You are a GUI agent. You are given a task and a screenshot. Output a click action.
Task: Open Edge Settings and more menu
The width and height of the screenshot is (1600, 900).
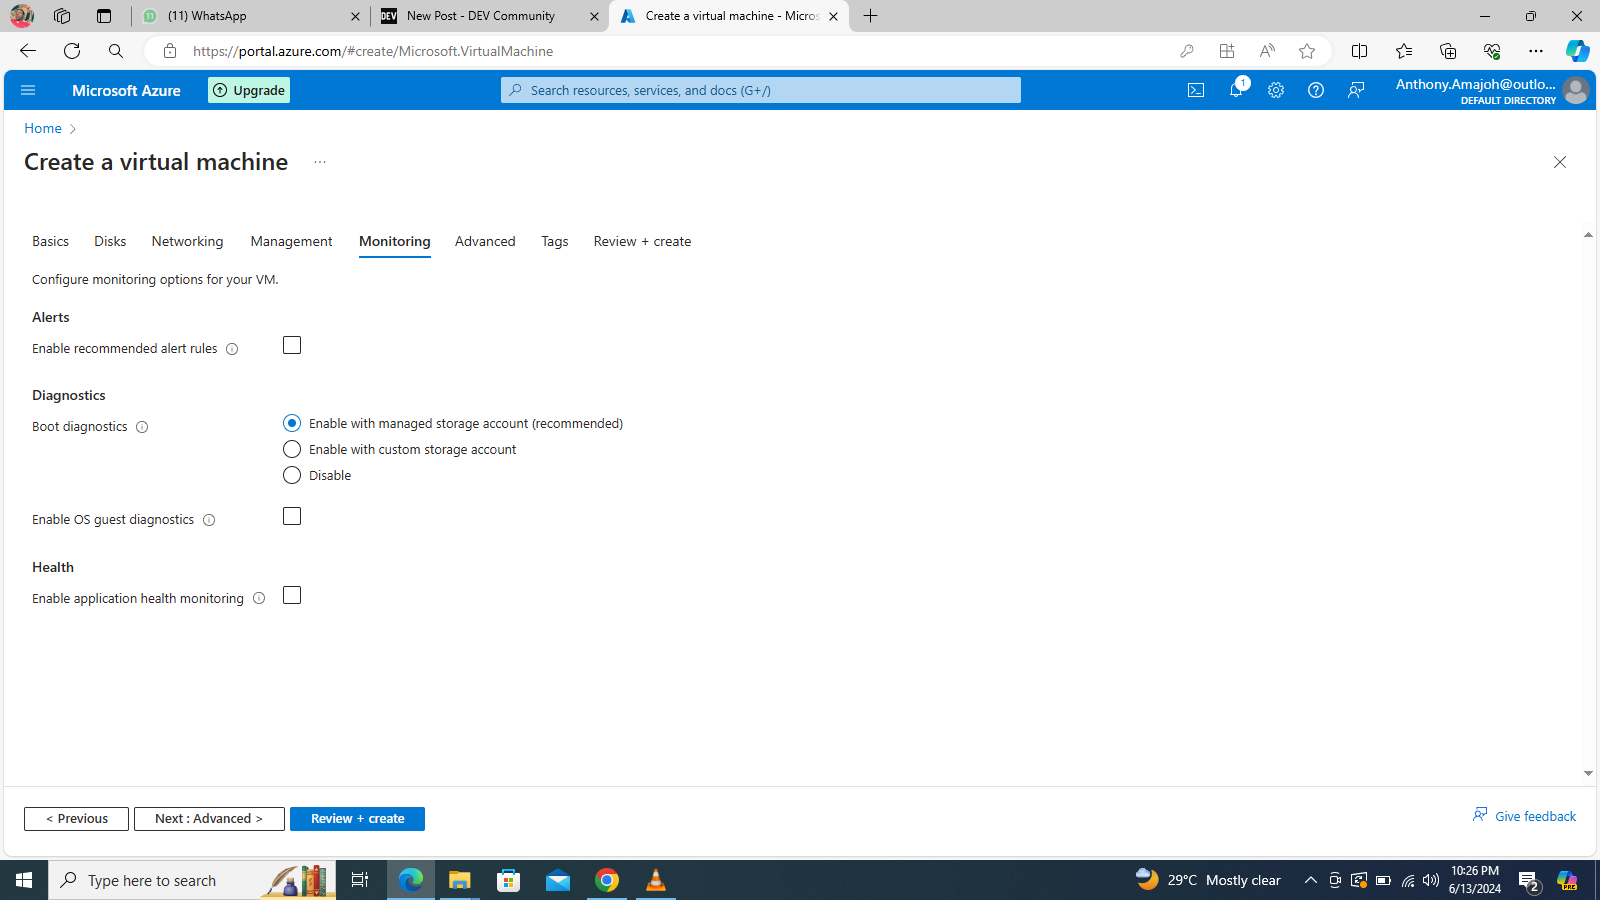[1536, 51]
